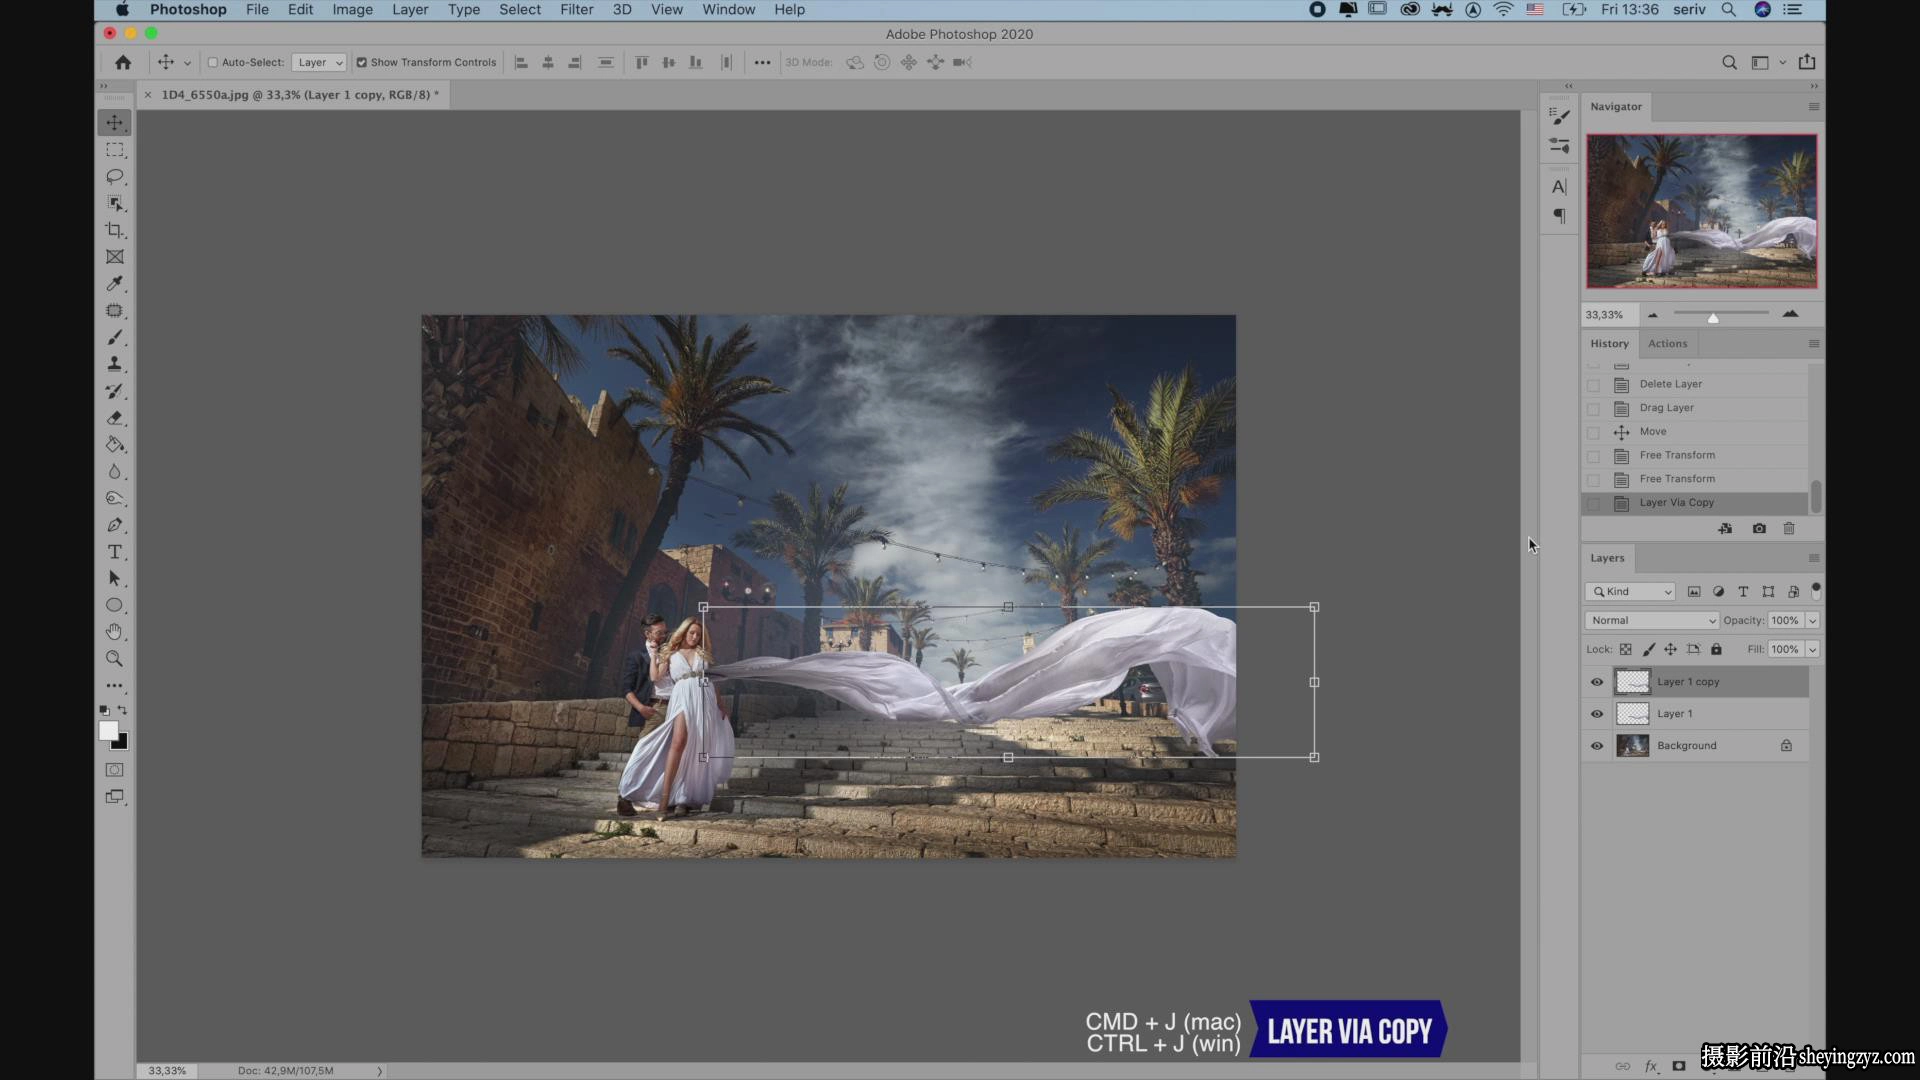Click the Layer 1 layer row
The width and height of the screenshot is (1920, 1080).
(1695, 714)
